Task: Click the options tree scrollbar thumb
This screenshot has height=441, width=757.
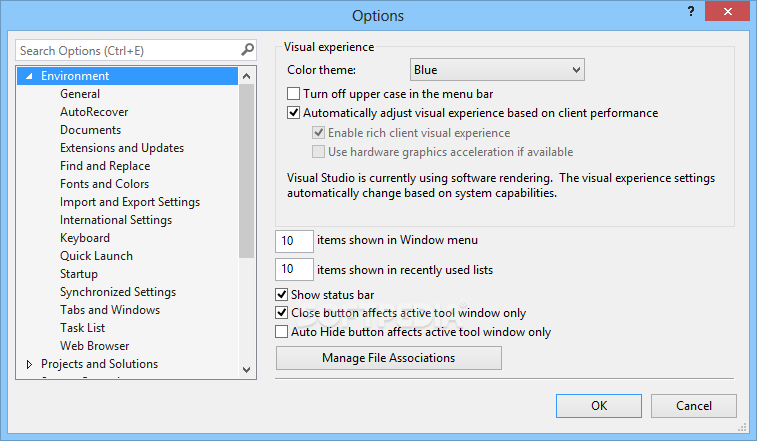Action: (246, 171)
